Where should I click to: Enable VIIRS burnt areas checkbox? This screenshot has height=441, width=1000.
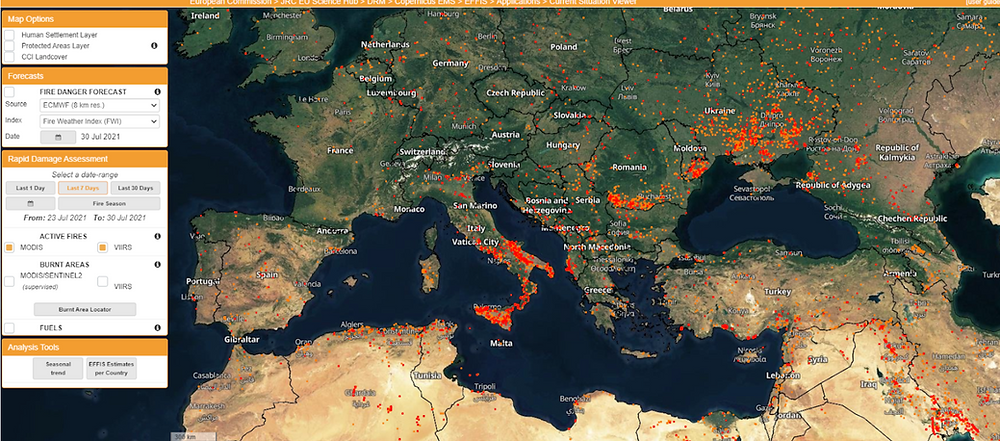click(102, 281)
